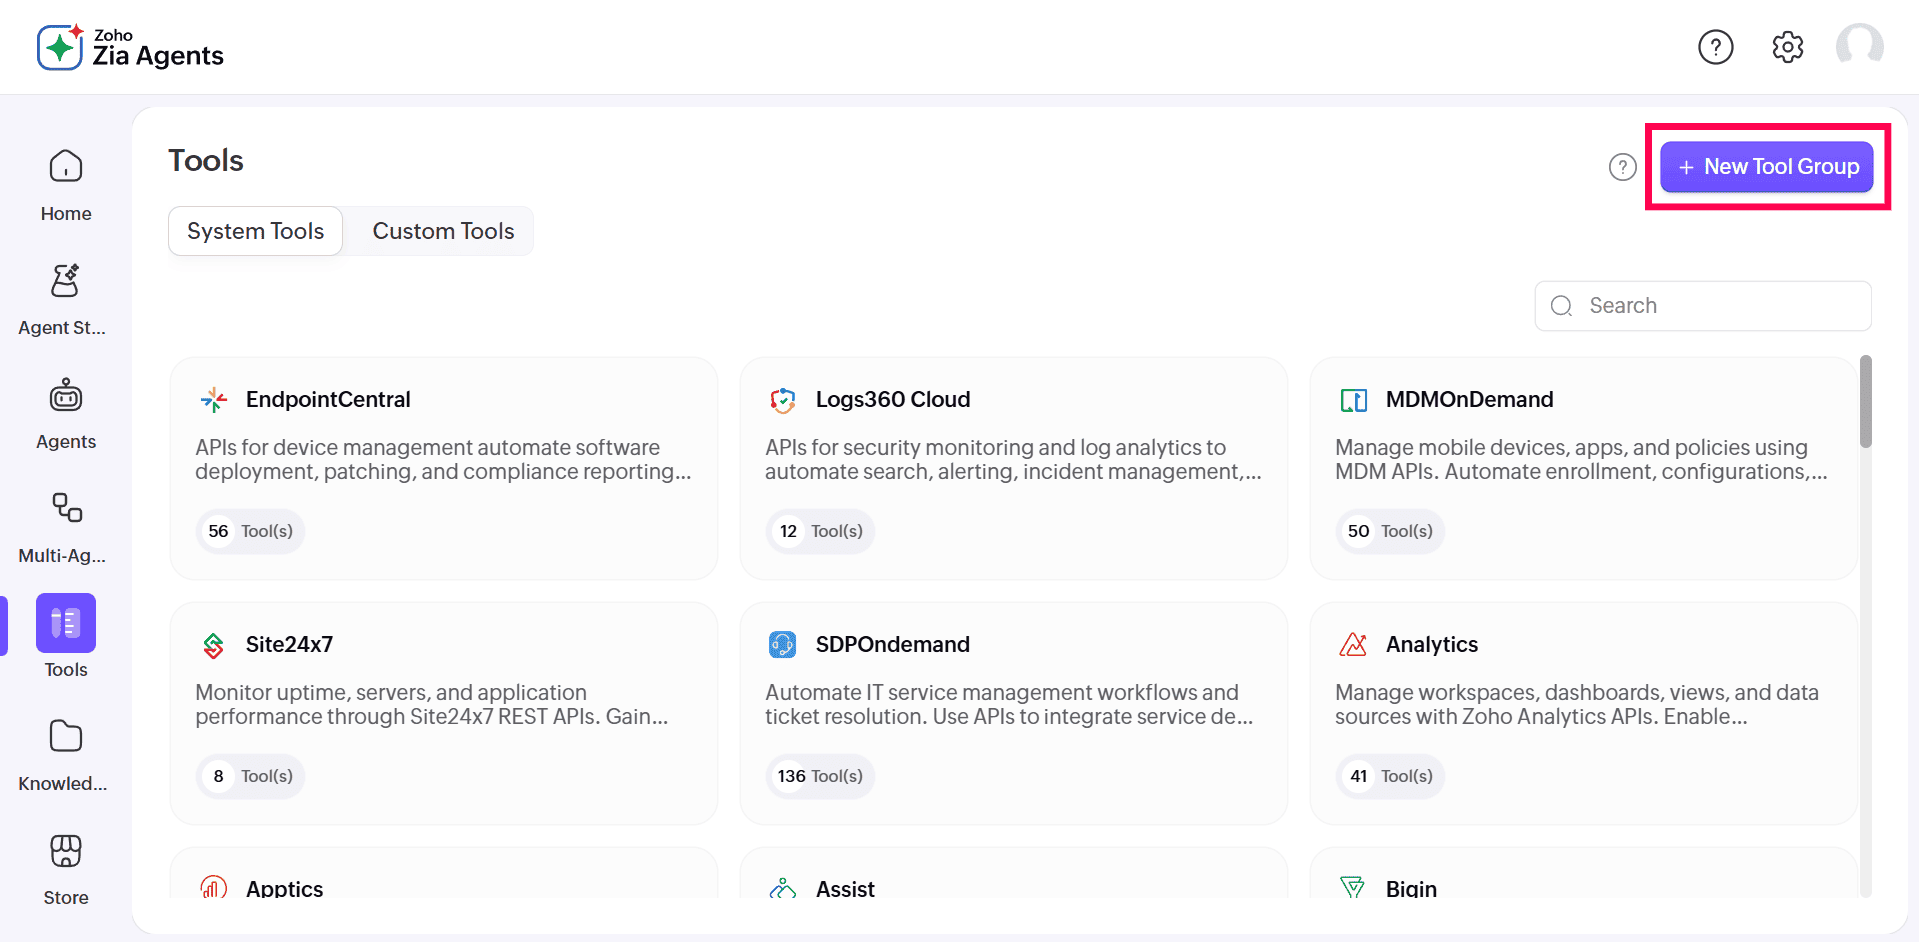The image size is (1919, 942).
Task: Open Agents in the sidebar
Action: tap(66, 414)
